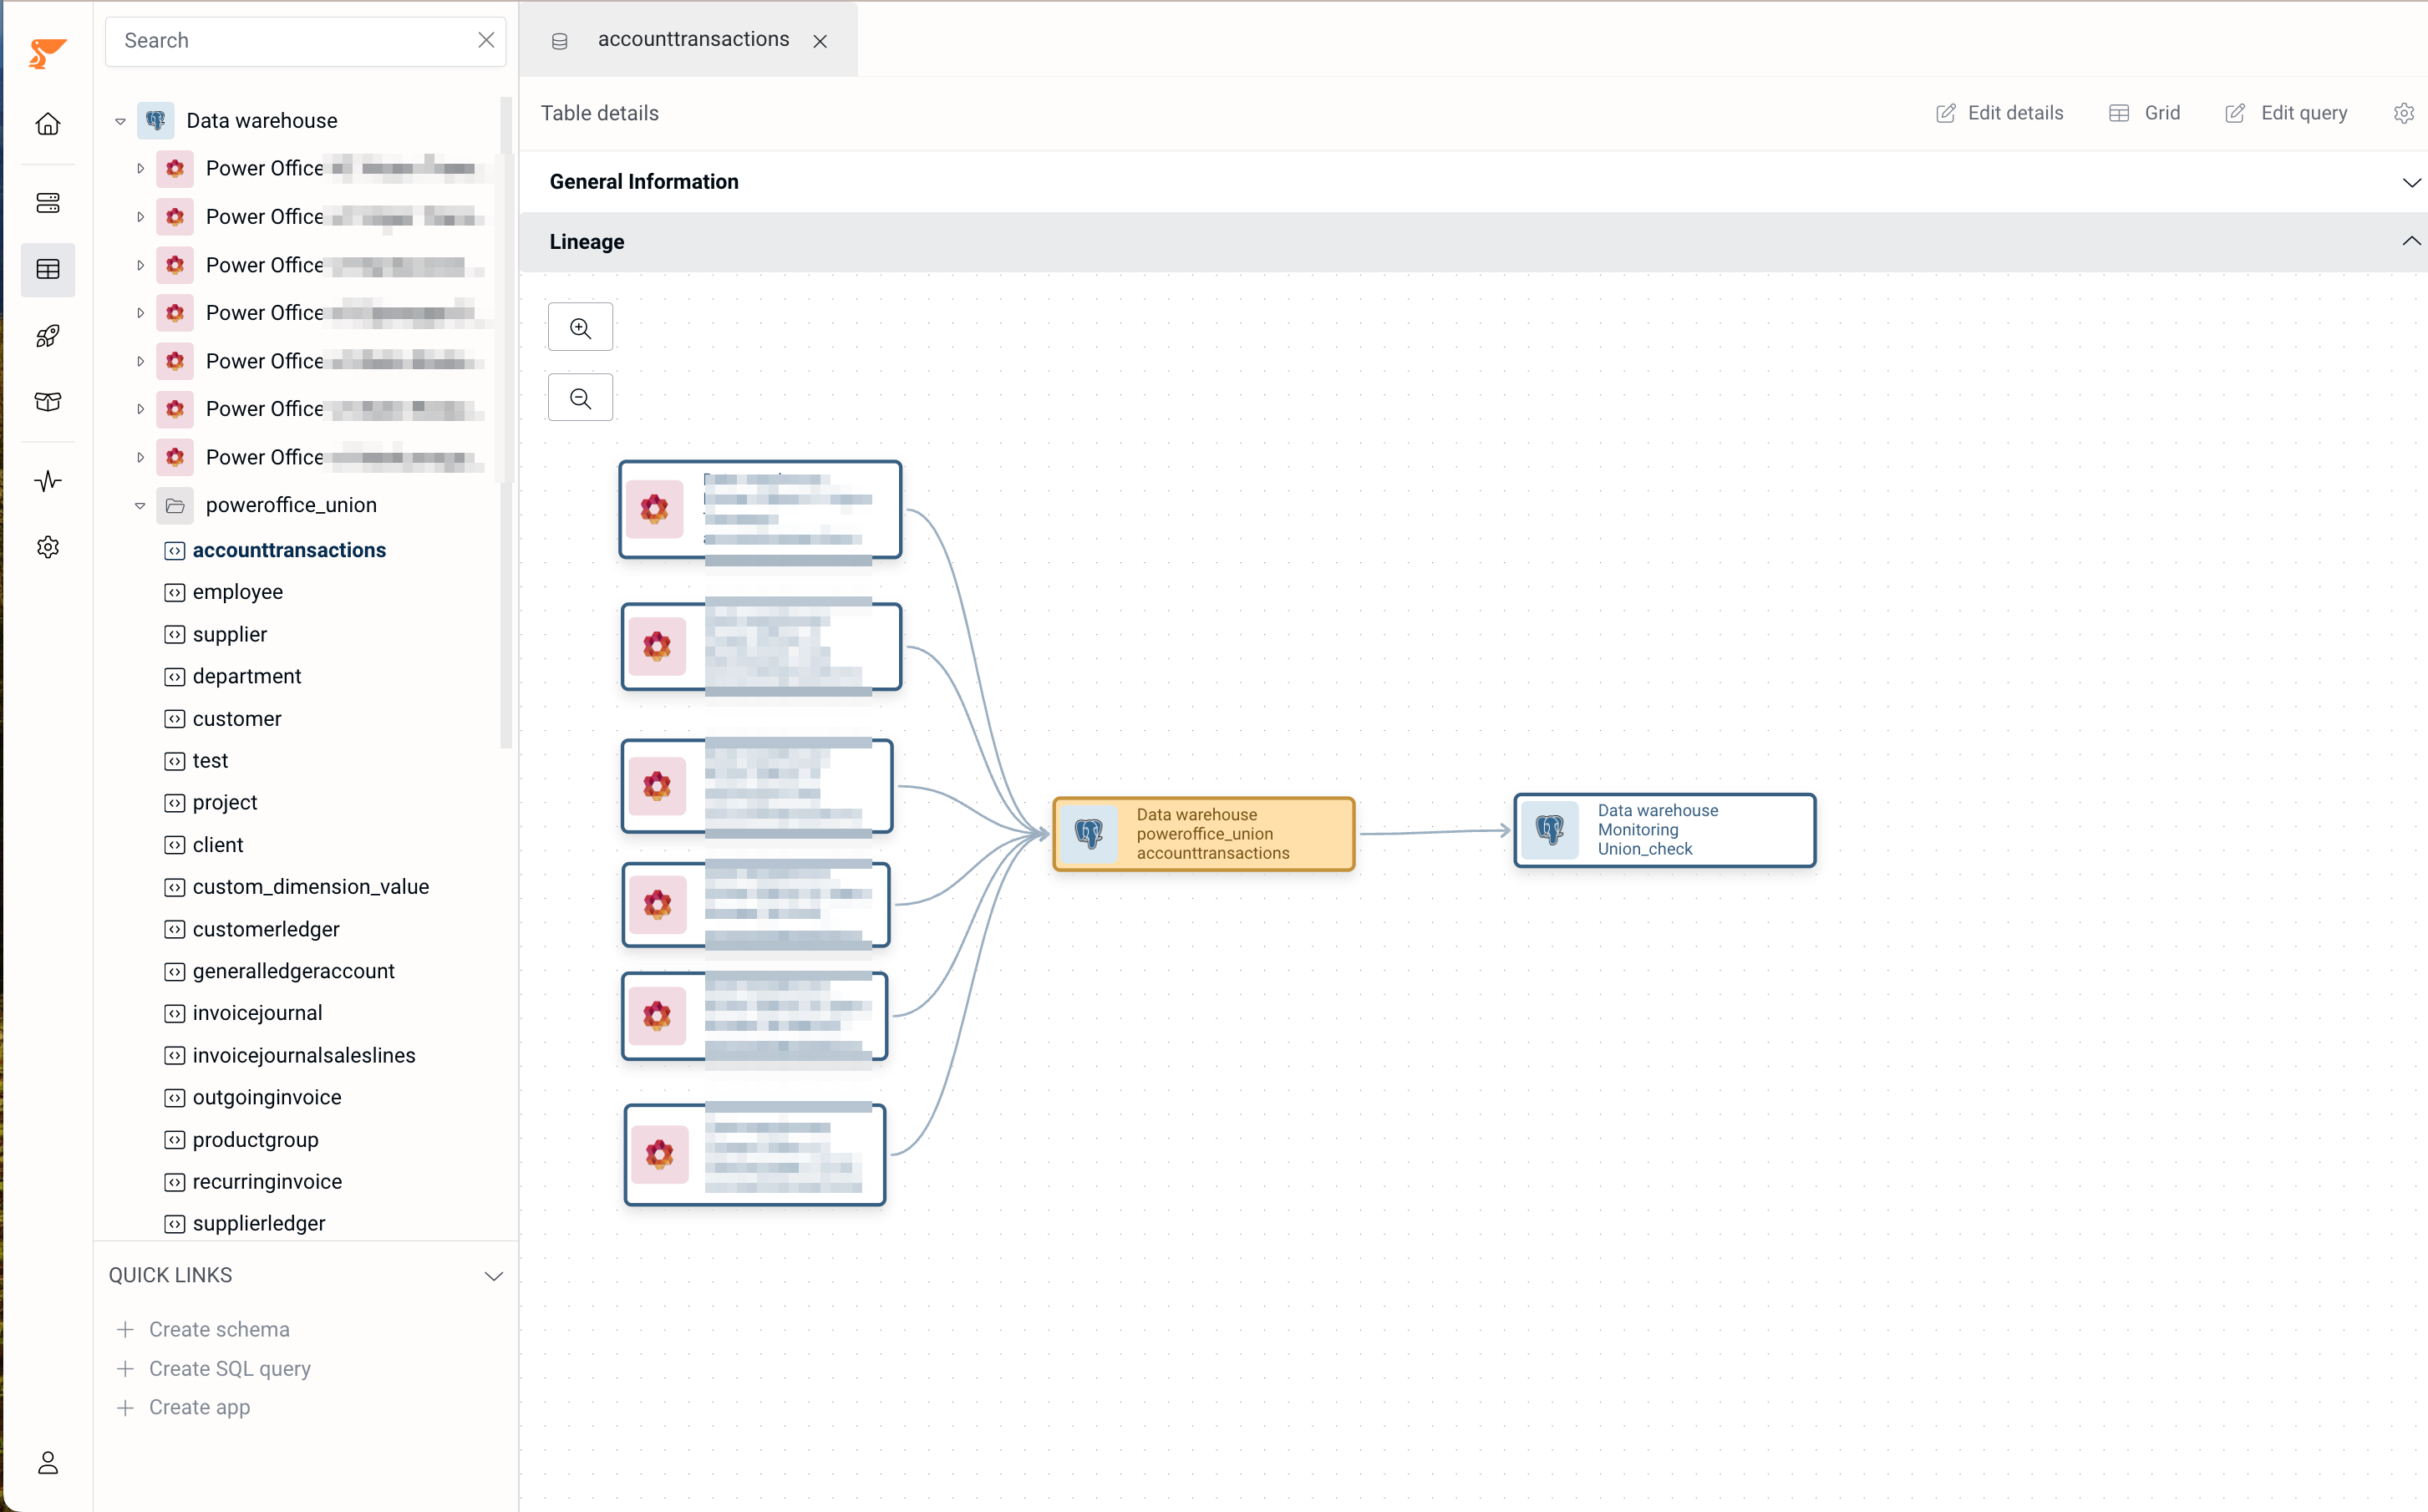Open the rocket launch sidebar icon
2428x1512 pixels.
[48, 336]
